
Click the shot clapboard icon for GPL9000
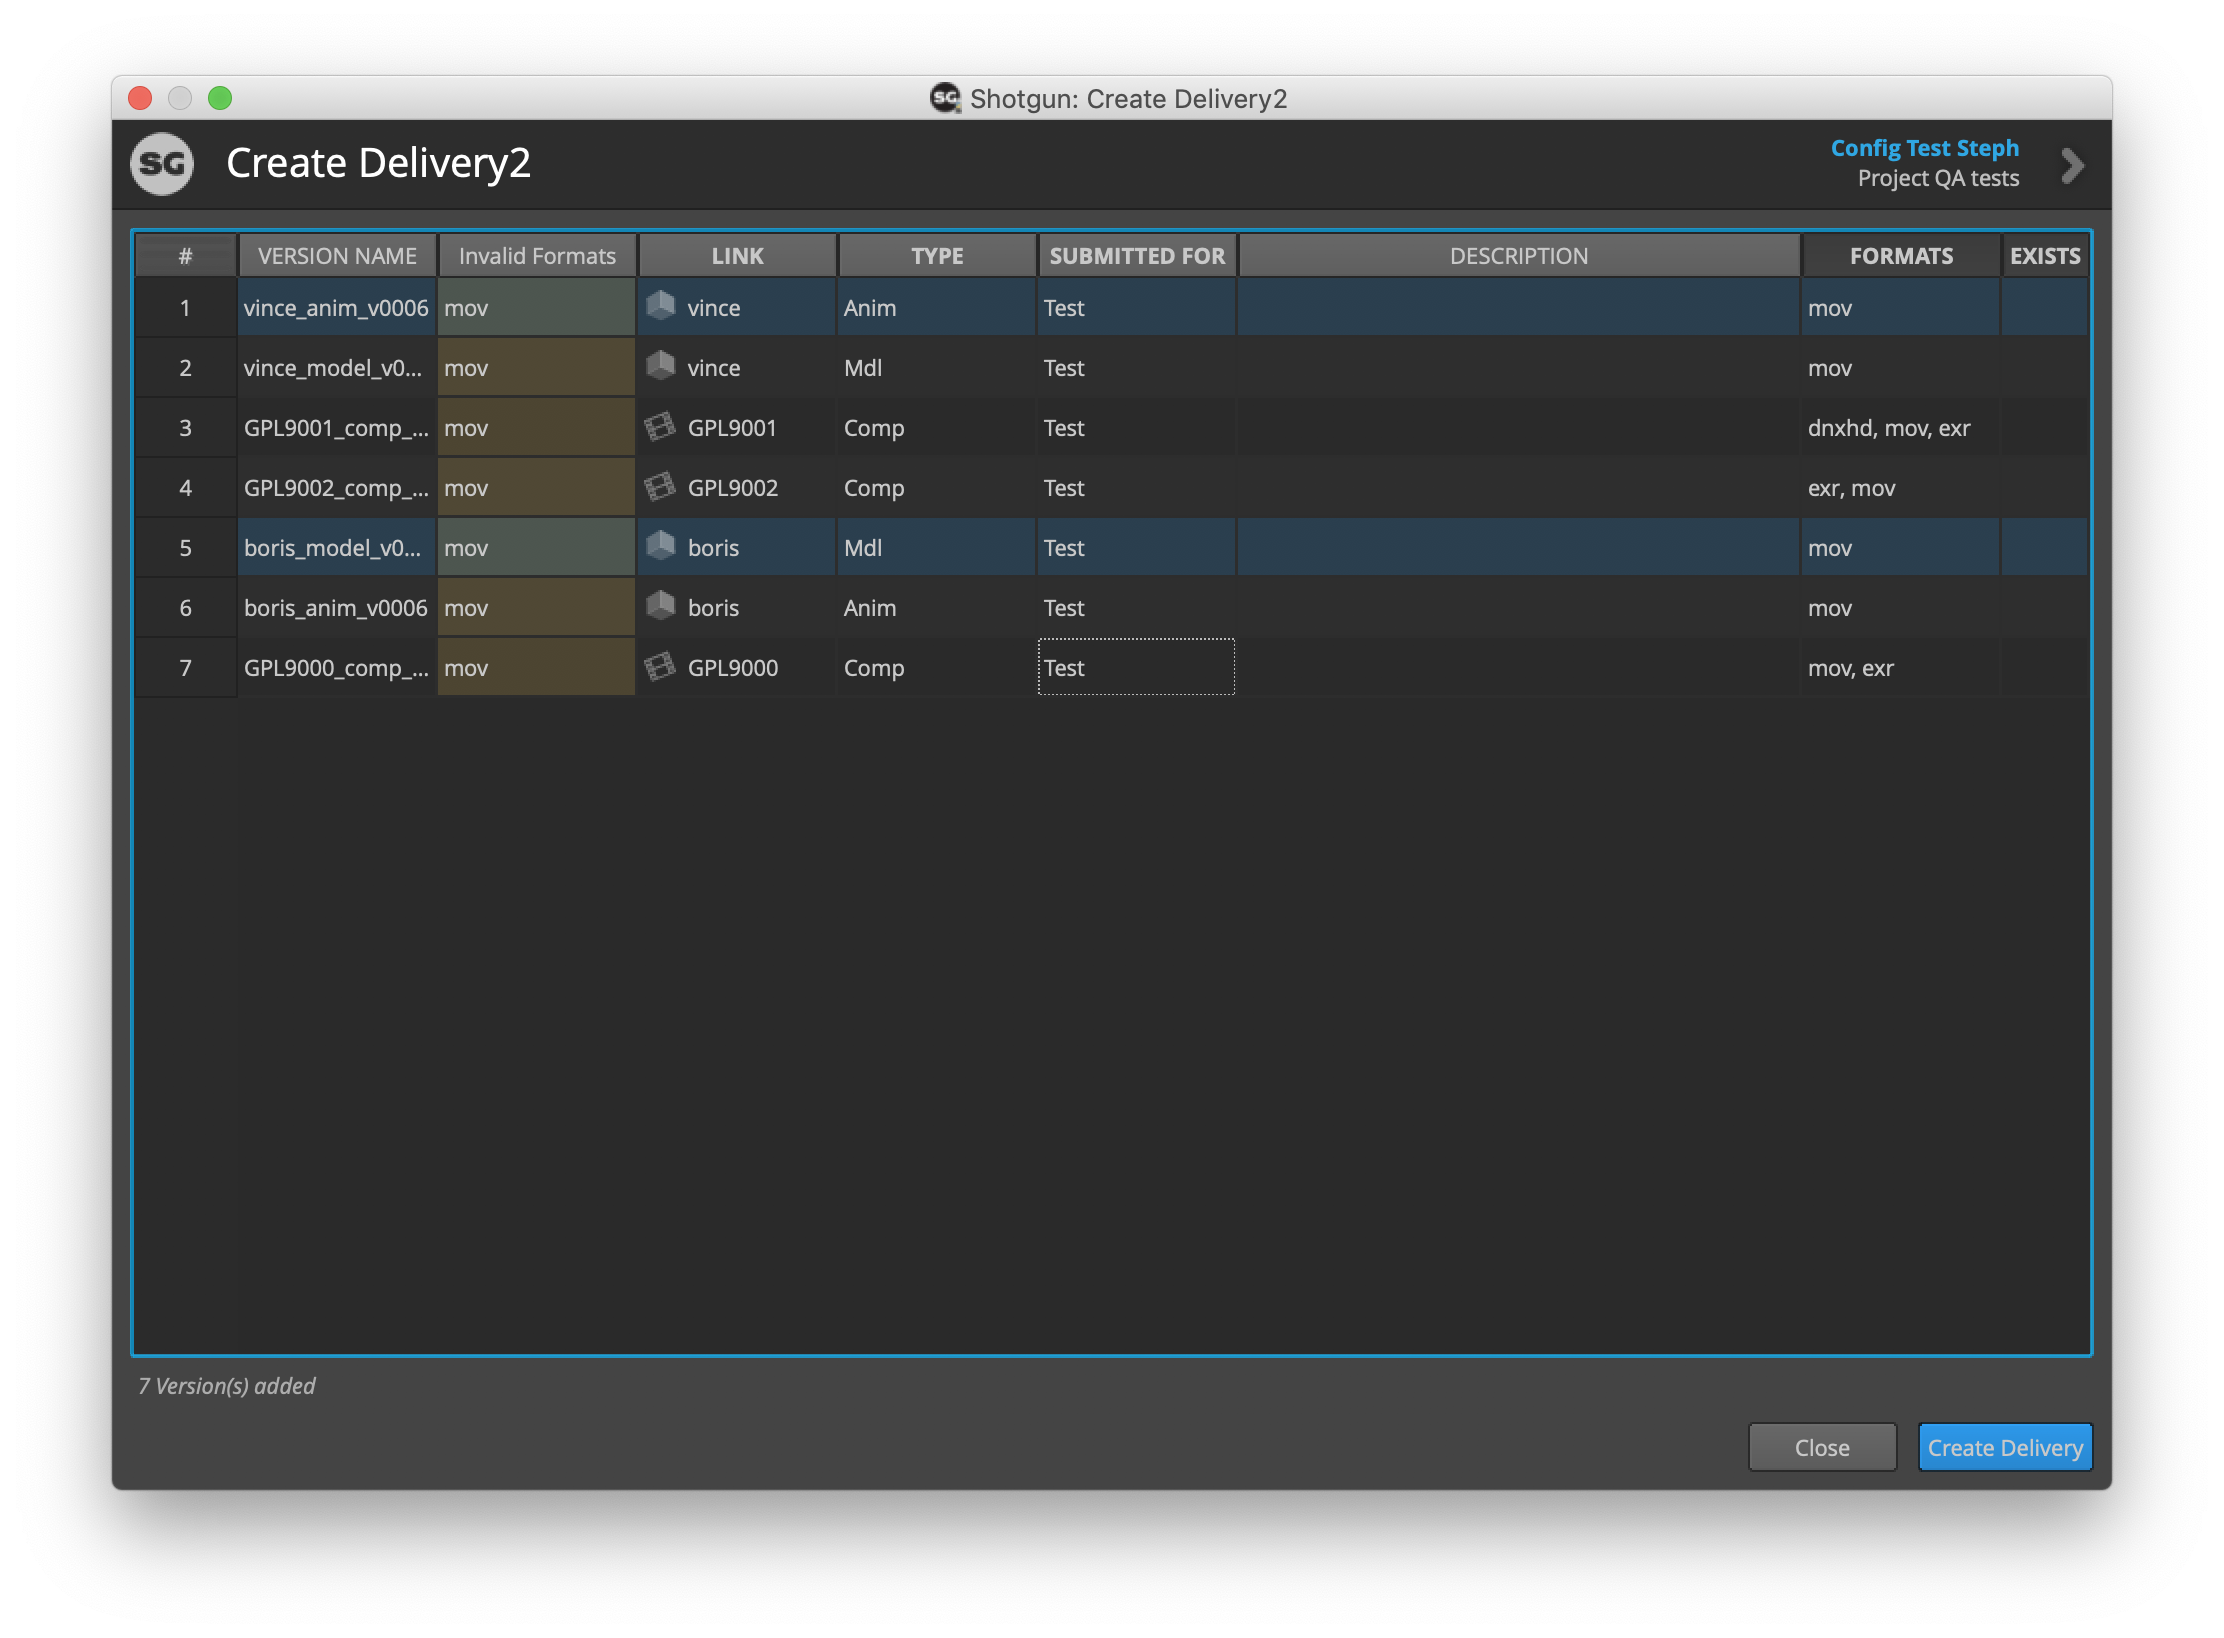(x=660, y=667)
